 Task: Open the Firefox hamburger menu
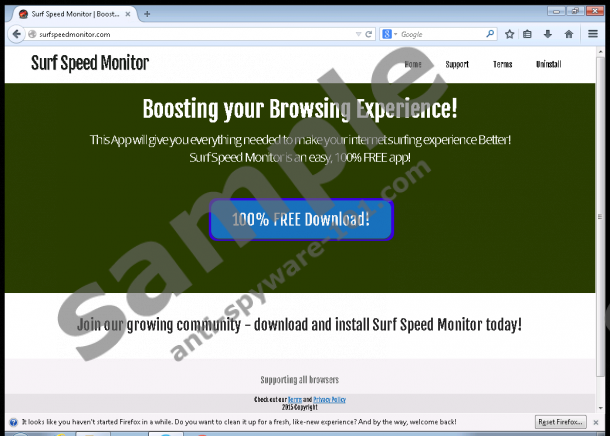click(593, 34)
